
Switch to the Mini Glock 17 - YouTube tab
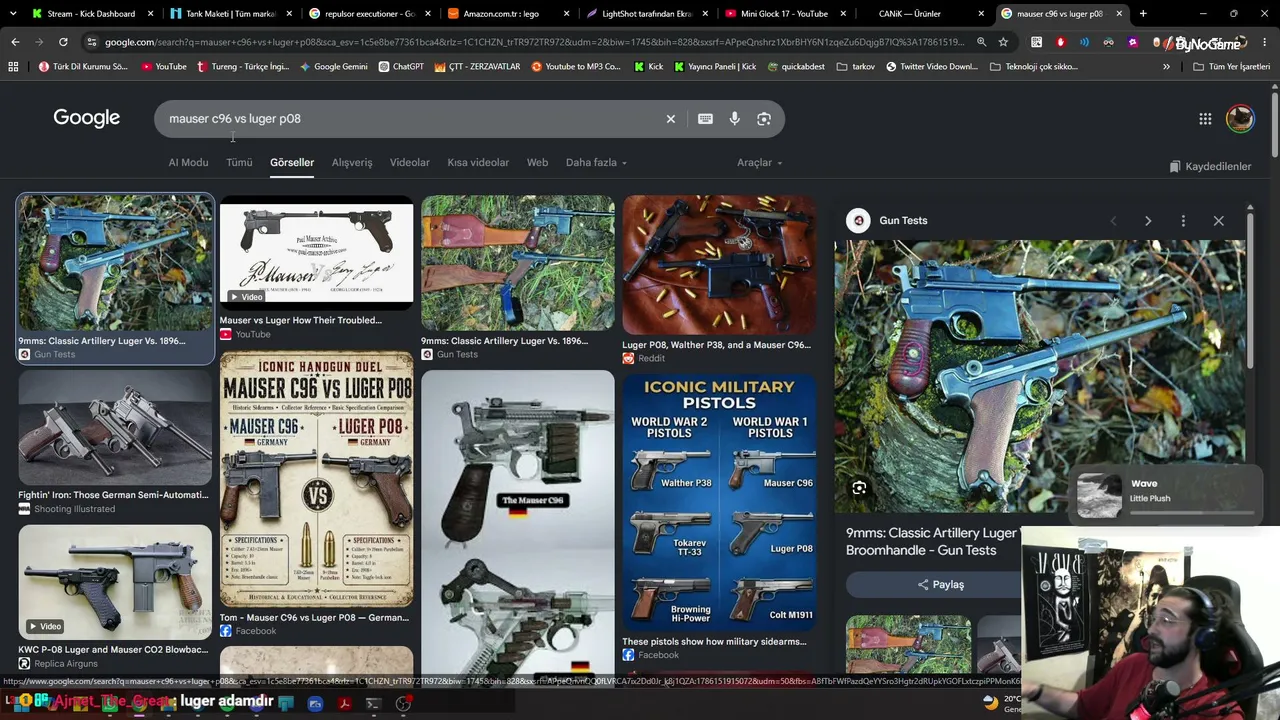(784, 14)
